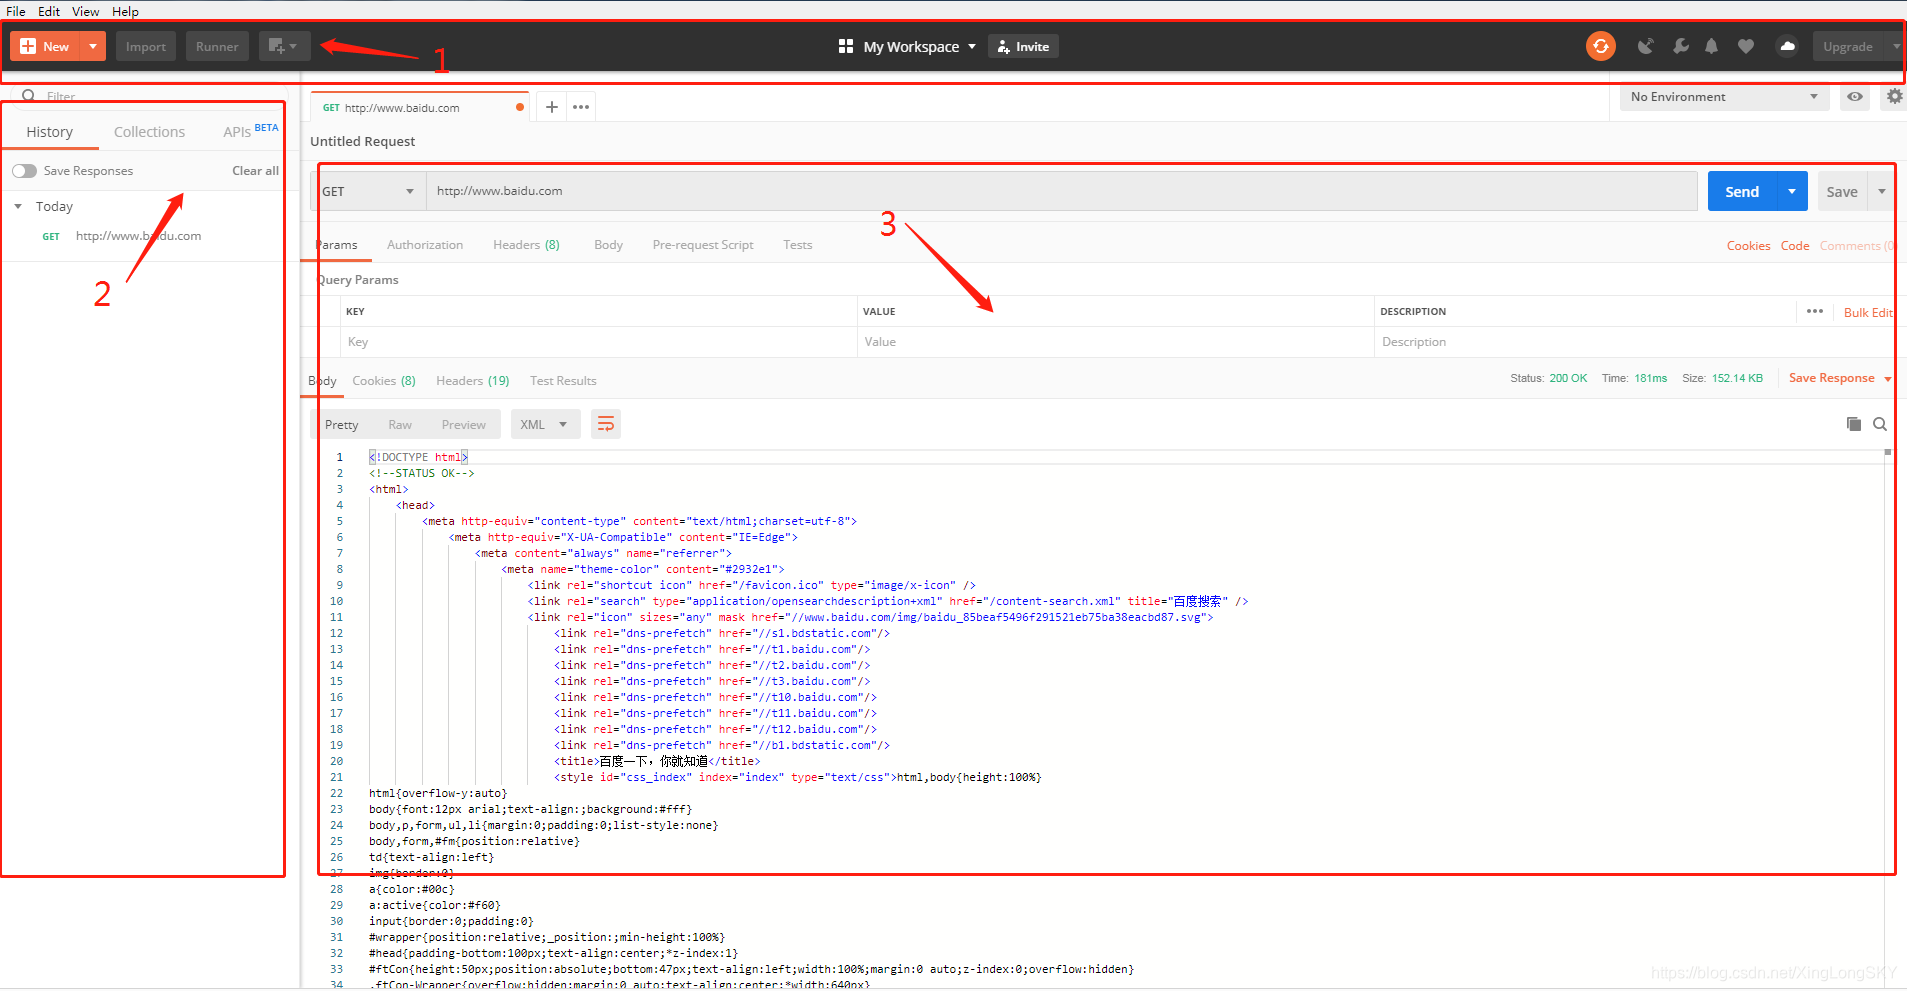Open the response Cookies (8) tab
This screenshot has width=1907, height=991.
point(384,381)
